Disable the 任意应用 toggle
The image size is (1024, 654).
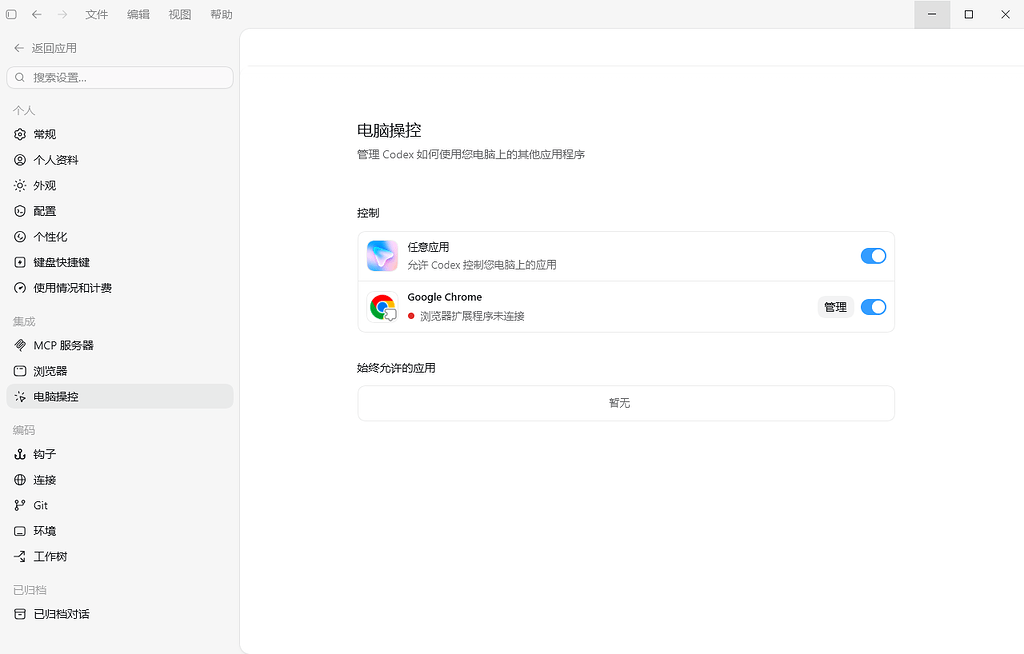pyautogui.click(x=873, y=256)
